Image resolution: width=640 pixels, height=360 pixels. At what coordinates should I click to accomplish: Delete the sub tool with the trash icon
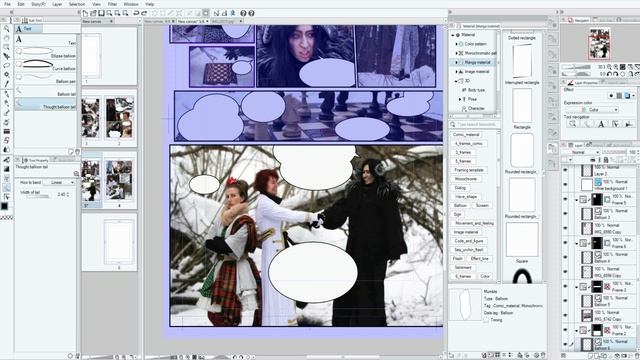[x=77, y=152]
